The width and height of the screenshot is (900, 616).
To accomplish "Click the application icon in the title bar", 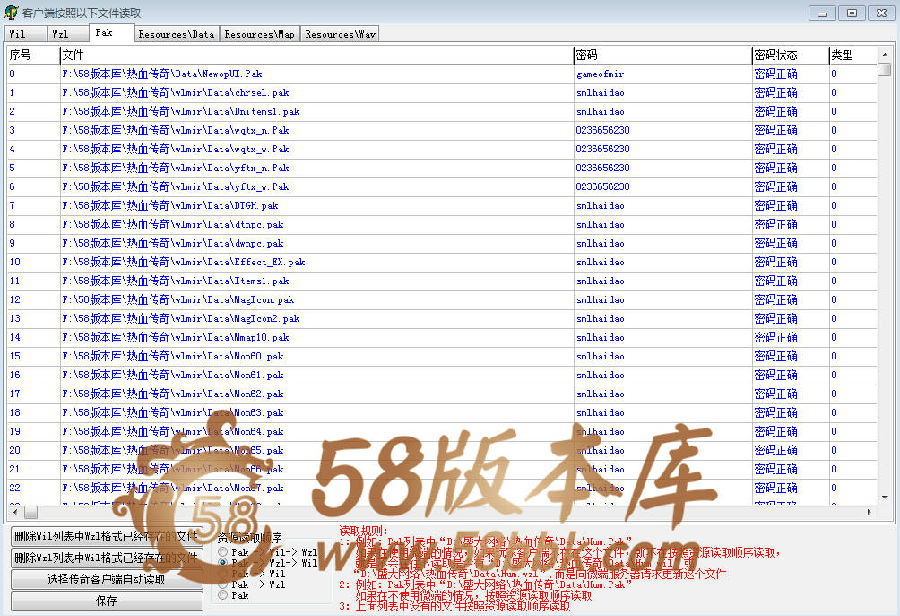I will click(11, 12).
